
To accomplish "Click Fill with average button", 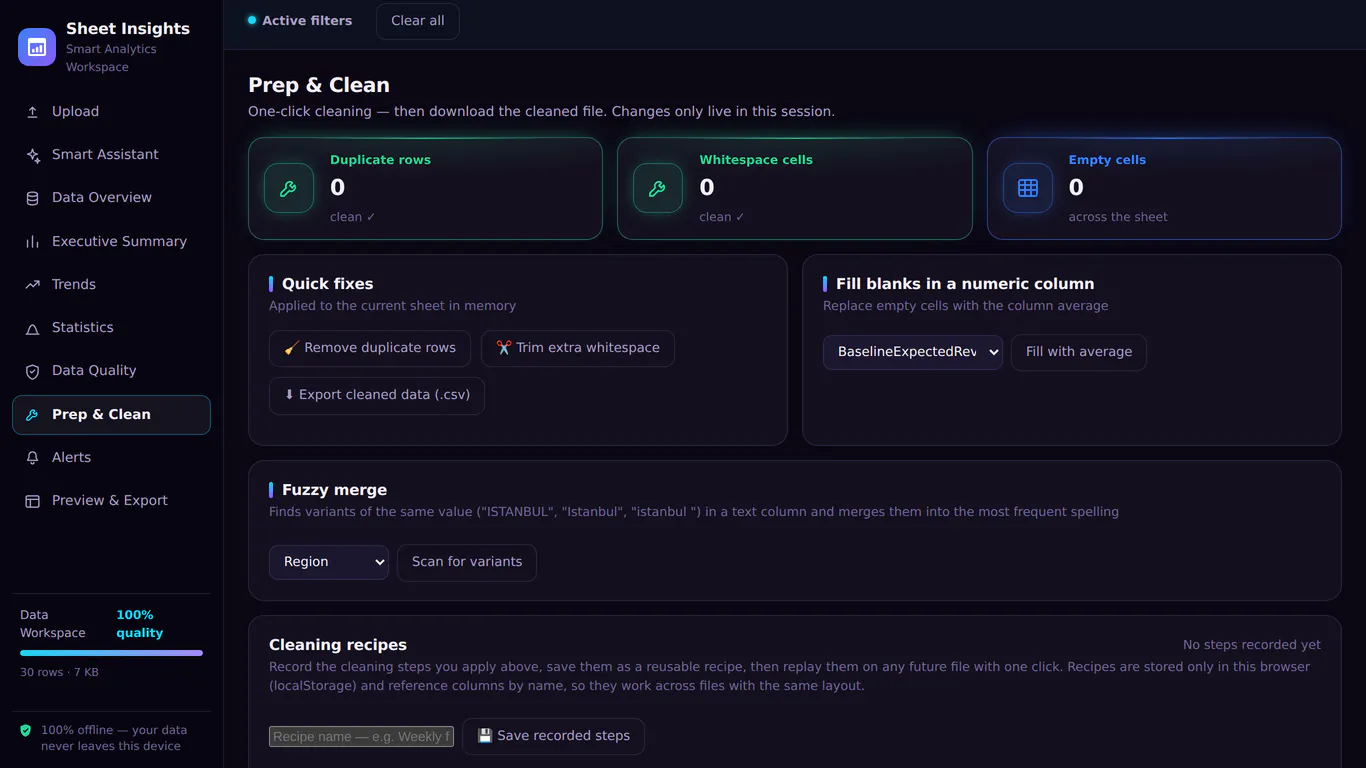I will [1079, 353].
